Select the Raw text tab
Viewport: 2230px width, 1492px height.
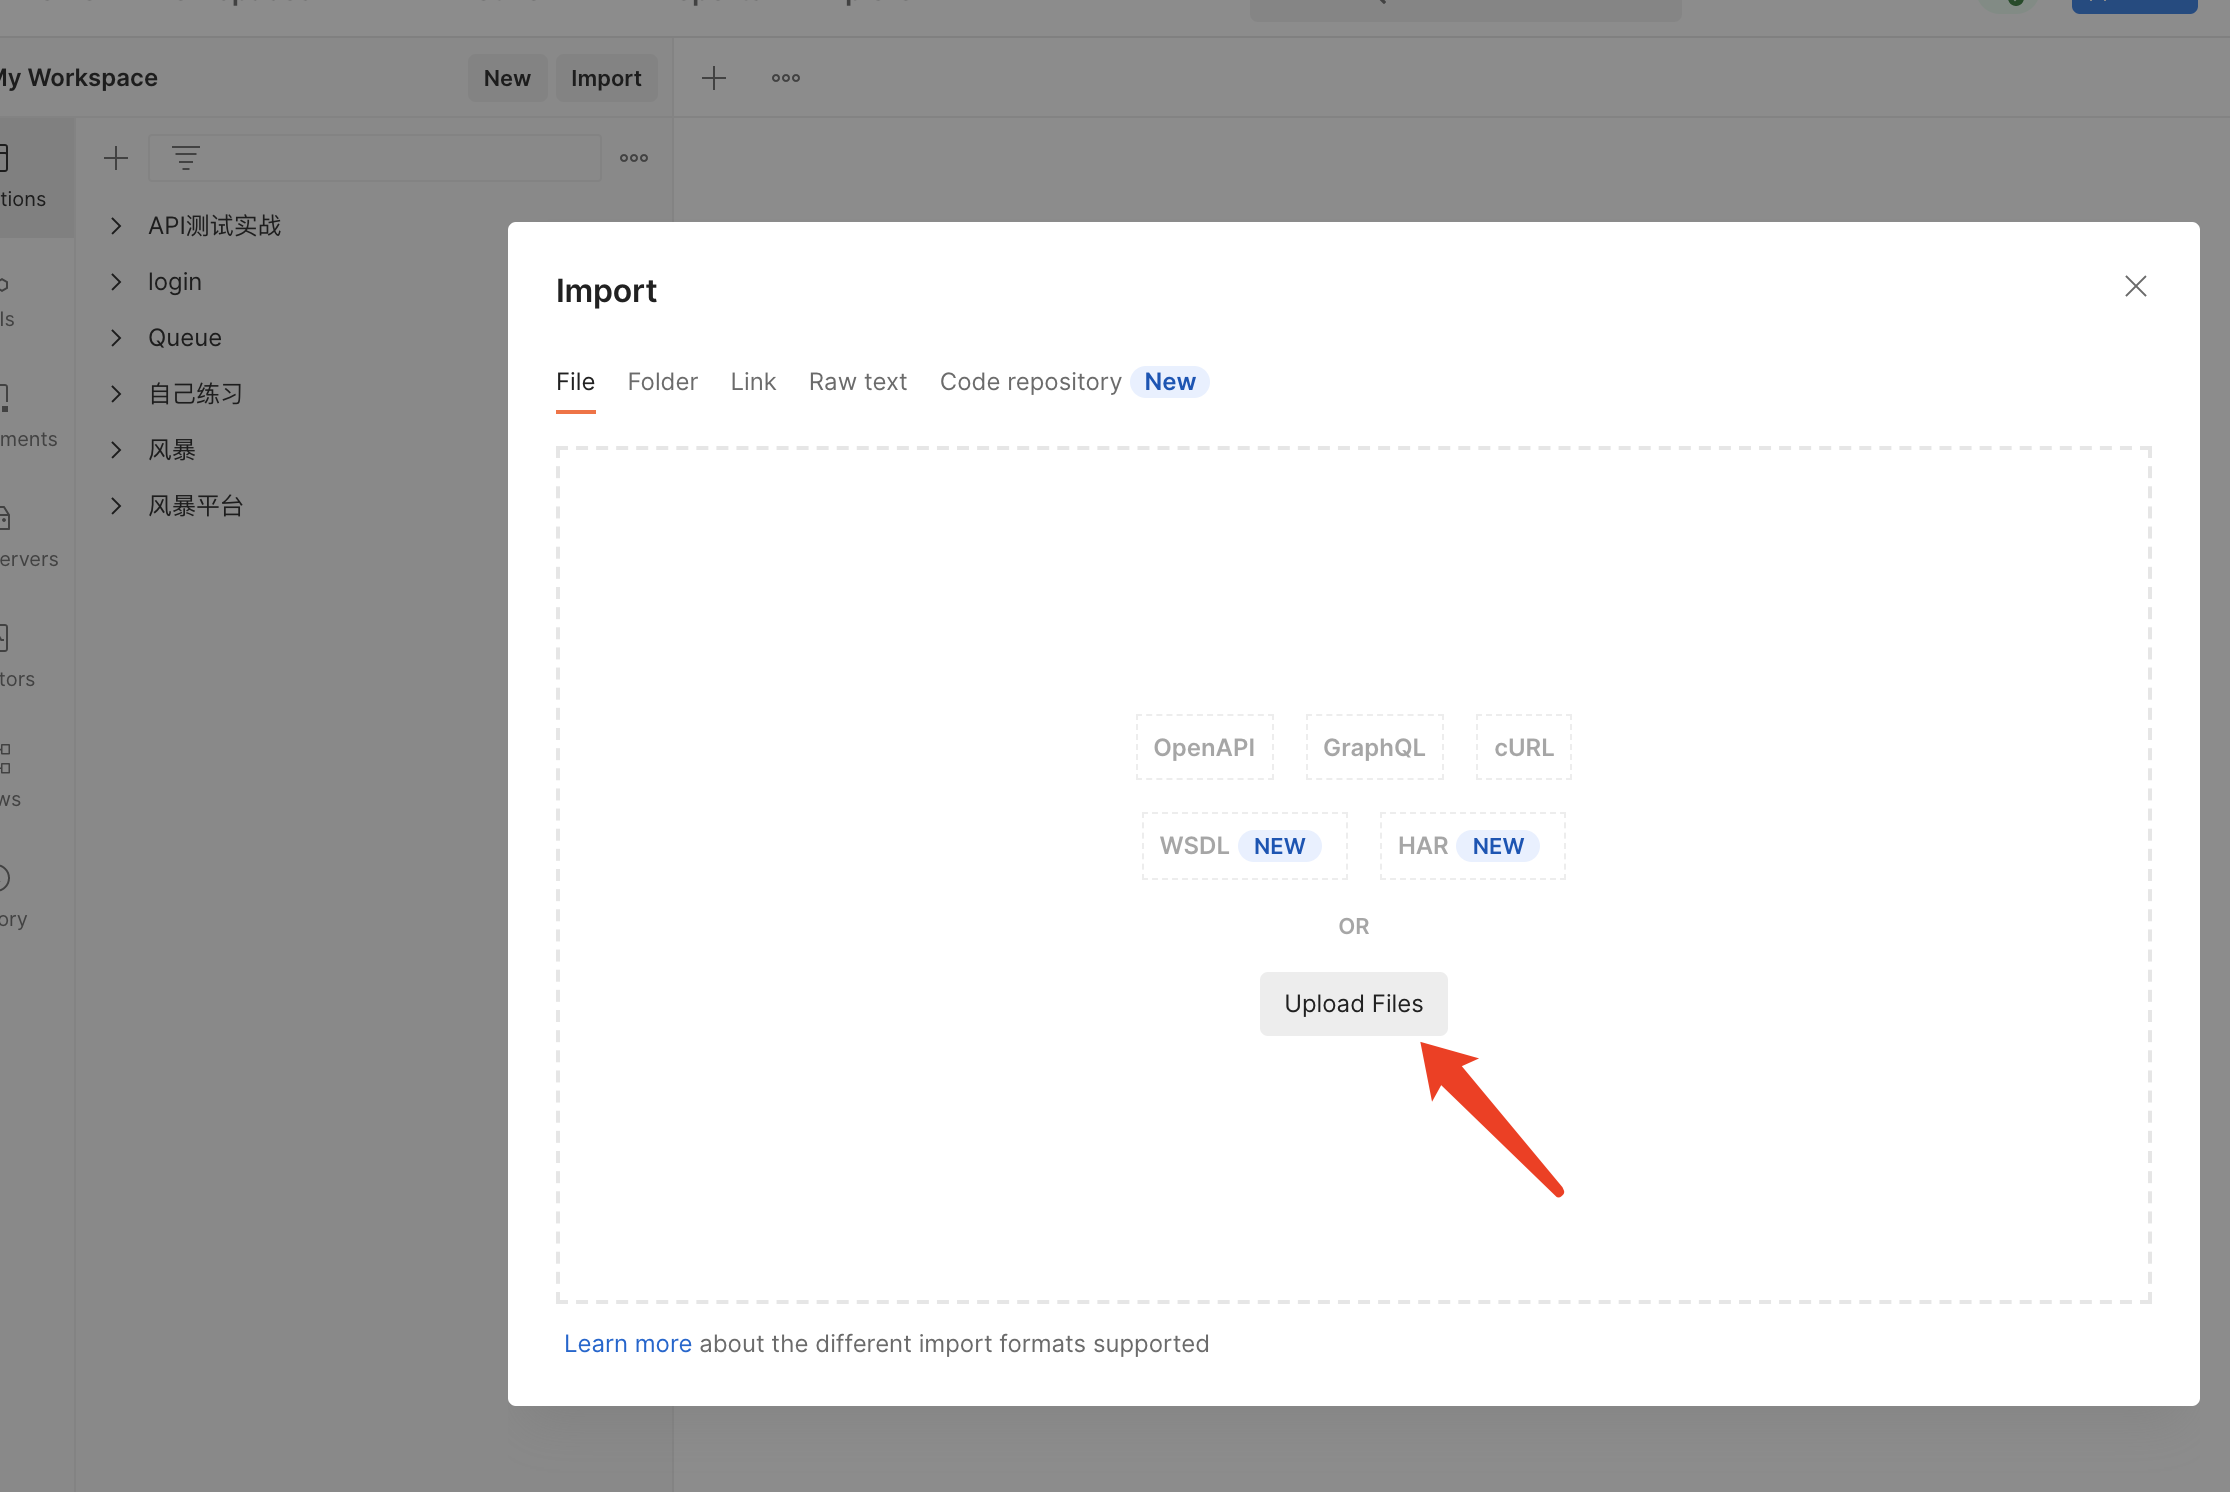pos(857,382)
